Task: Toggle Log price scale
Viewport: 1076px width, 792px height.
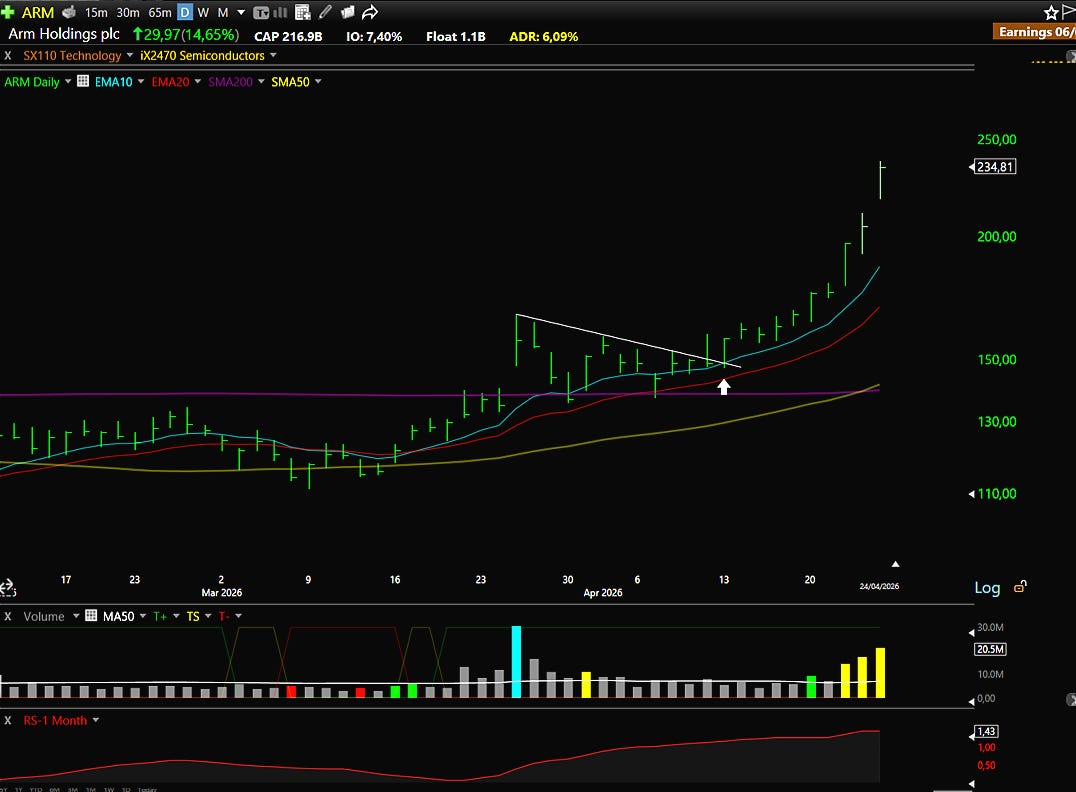Action: (987, 587)
